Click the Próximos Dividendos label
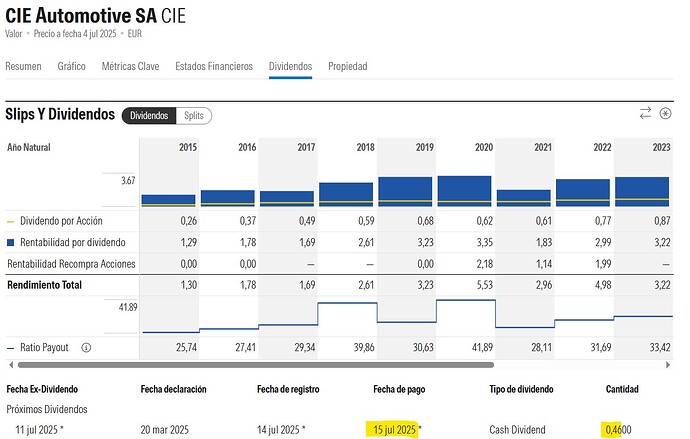The width and height of the screenshot is (690, 439). pos(47,410)
